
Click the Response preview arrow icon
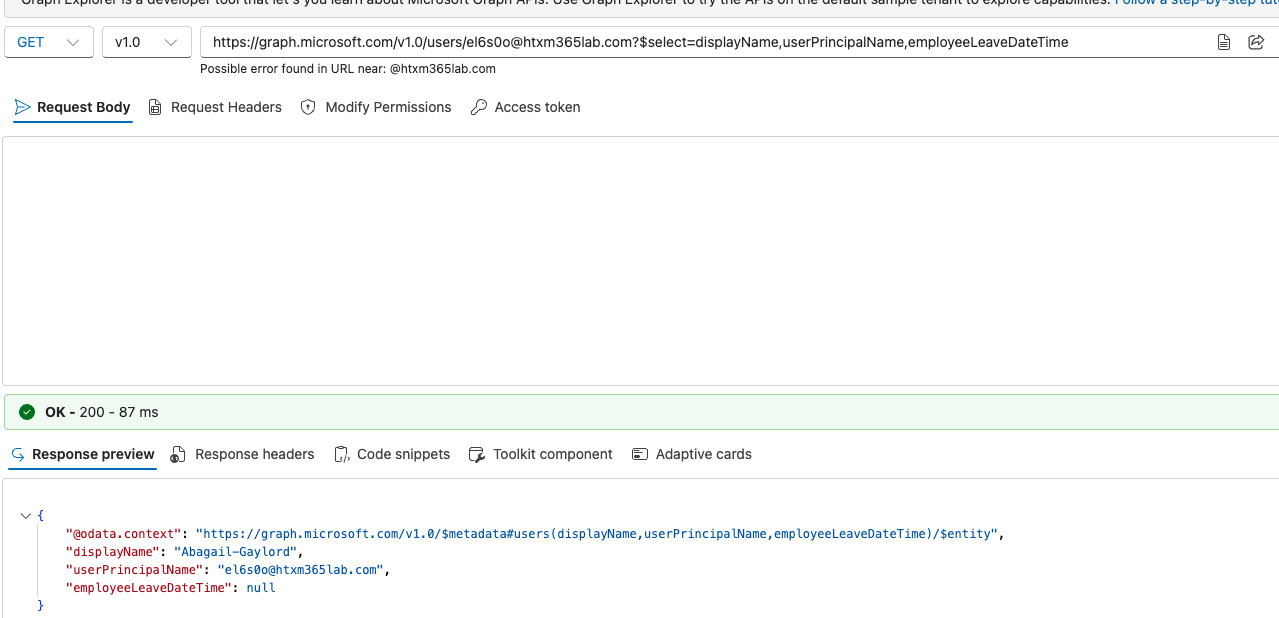[18, 454]
